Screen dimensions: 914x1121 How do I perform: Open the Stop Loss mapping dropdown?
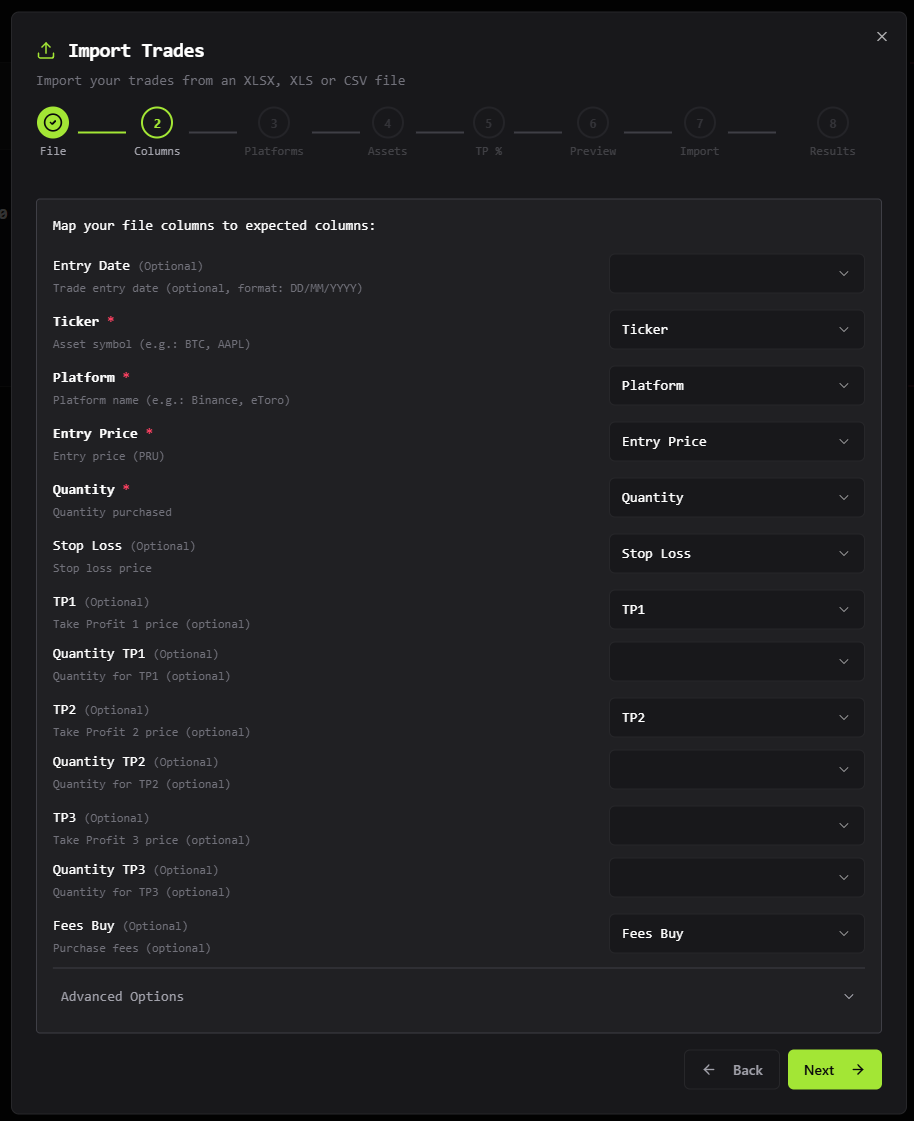[x=736, y=553]
